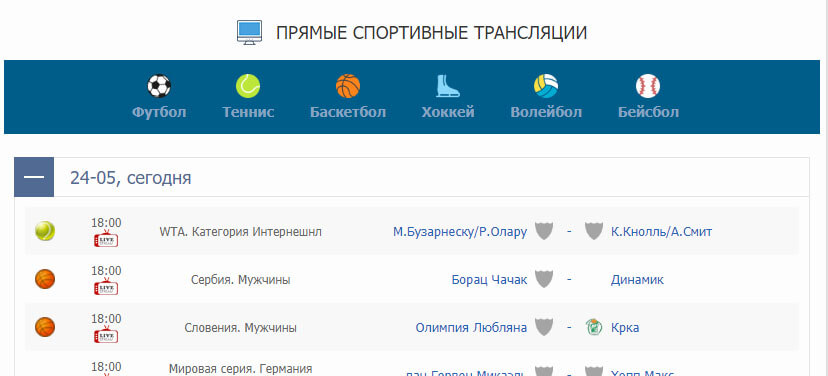Click the hockey skate icon

(448, 86)
